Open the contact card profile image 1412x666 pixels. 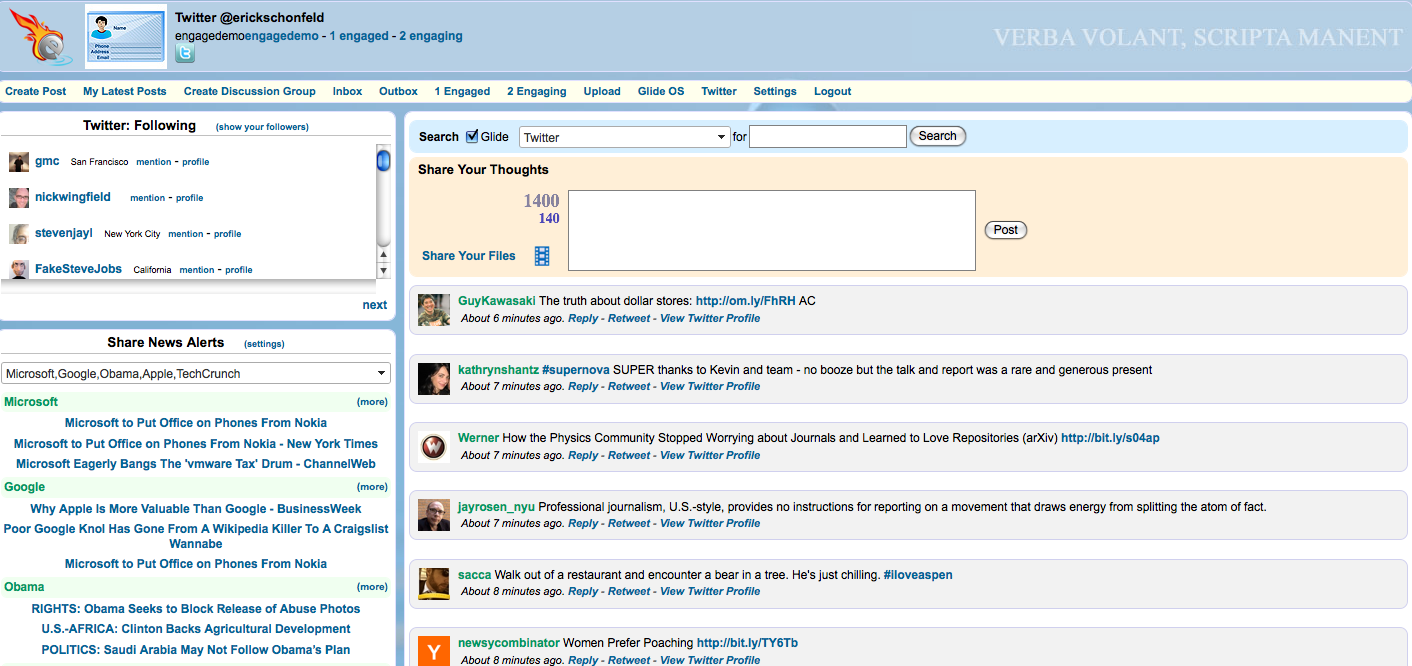(x=126, y=36)
